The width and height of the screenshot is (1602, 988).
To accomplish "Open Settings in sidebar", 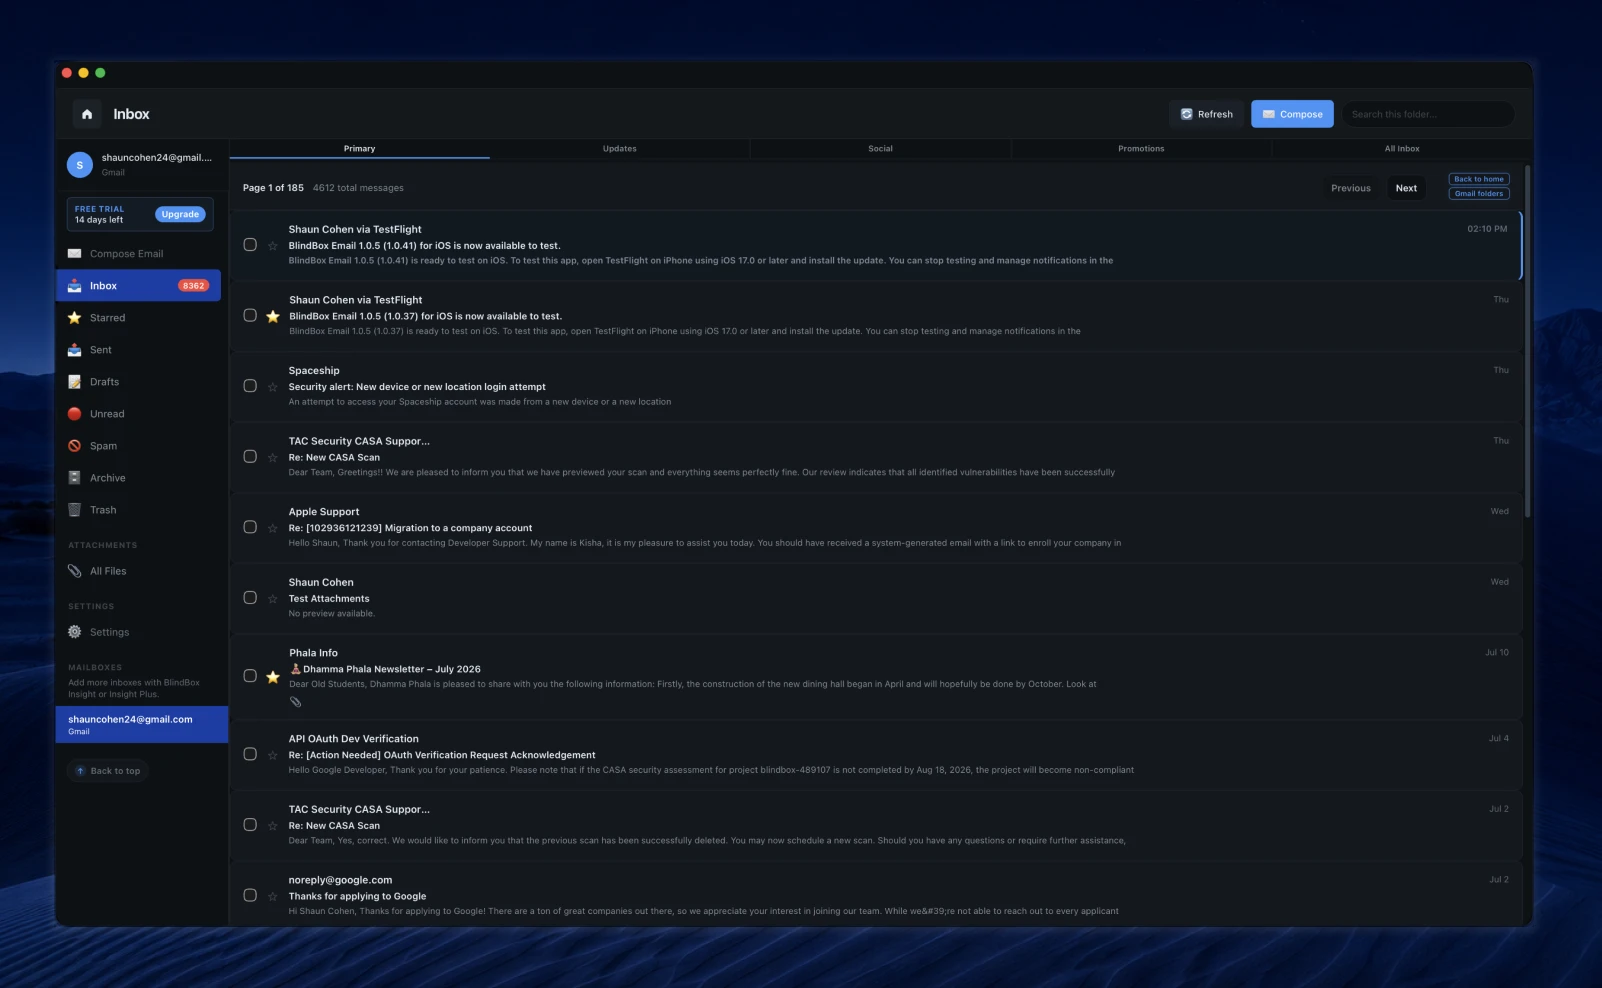I will [x=138, y=632].
